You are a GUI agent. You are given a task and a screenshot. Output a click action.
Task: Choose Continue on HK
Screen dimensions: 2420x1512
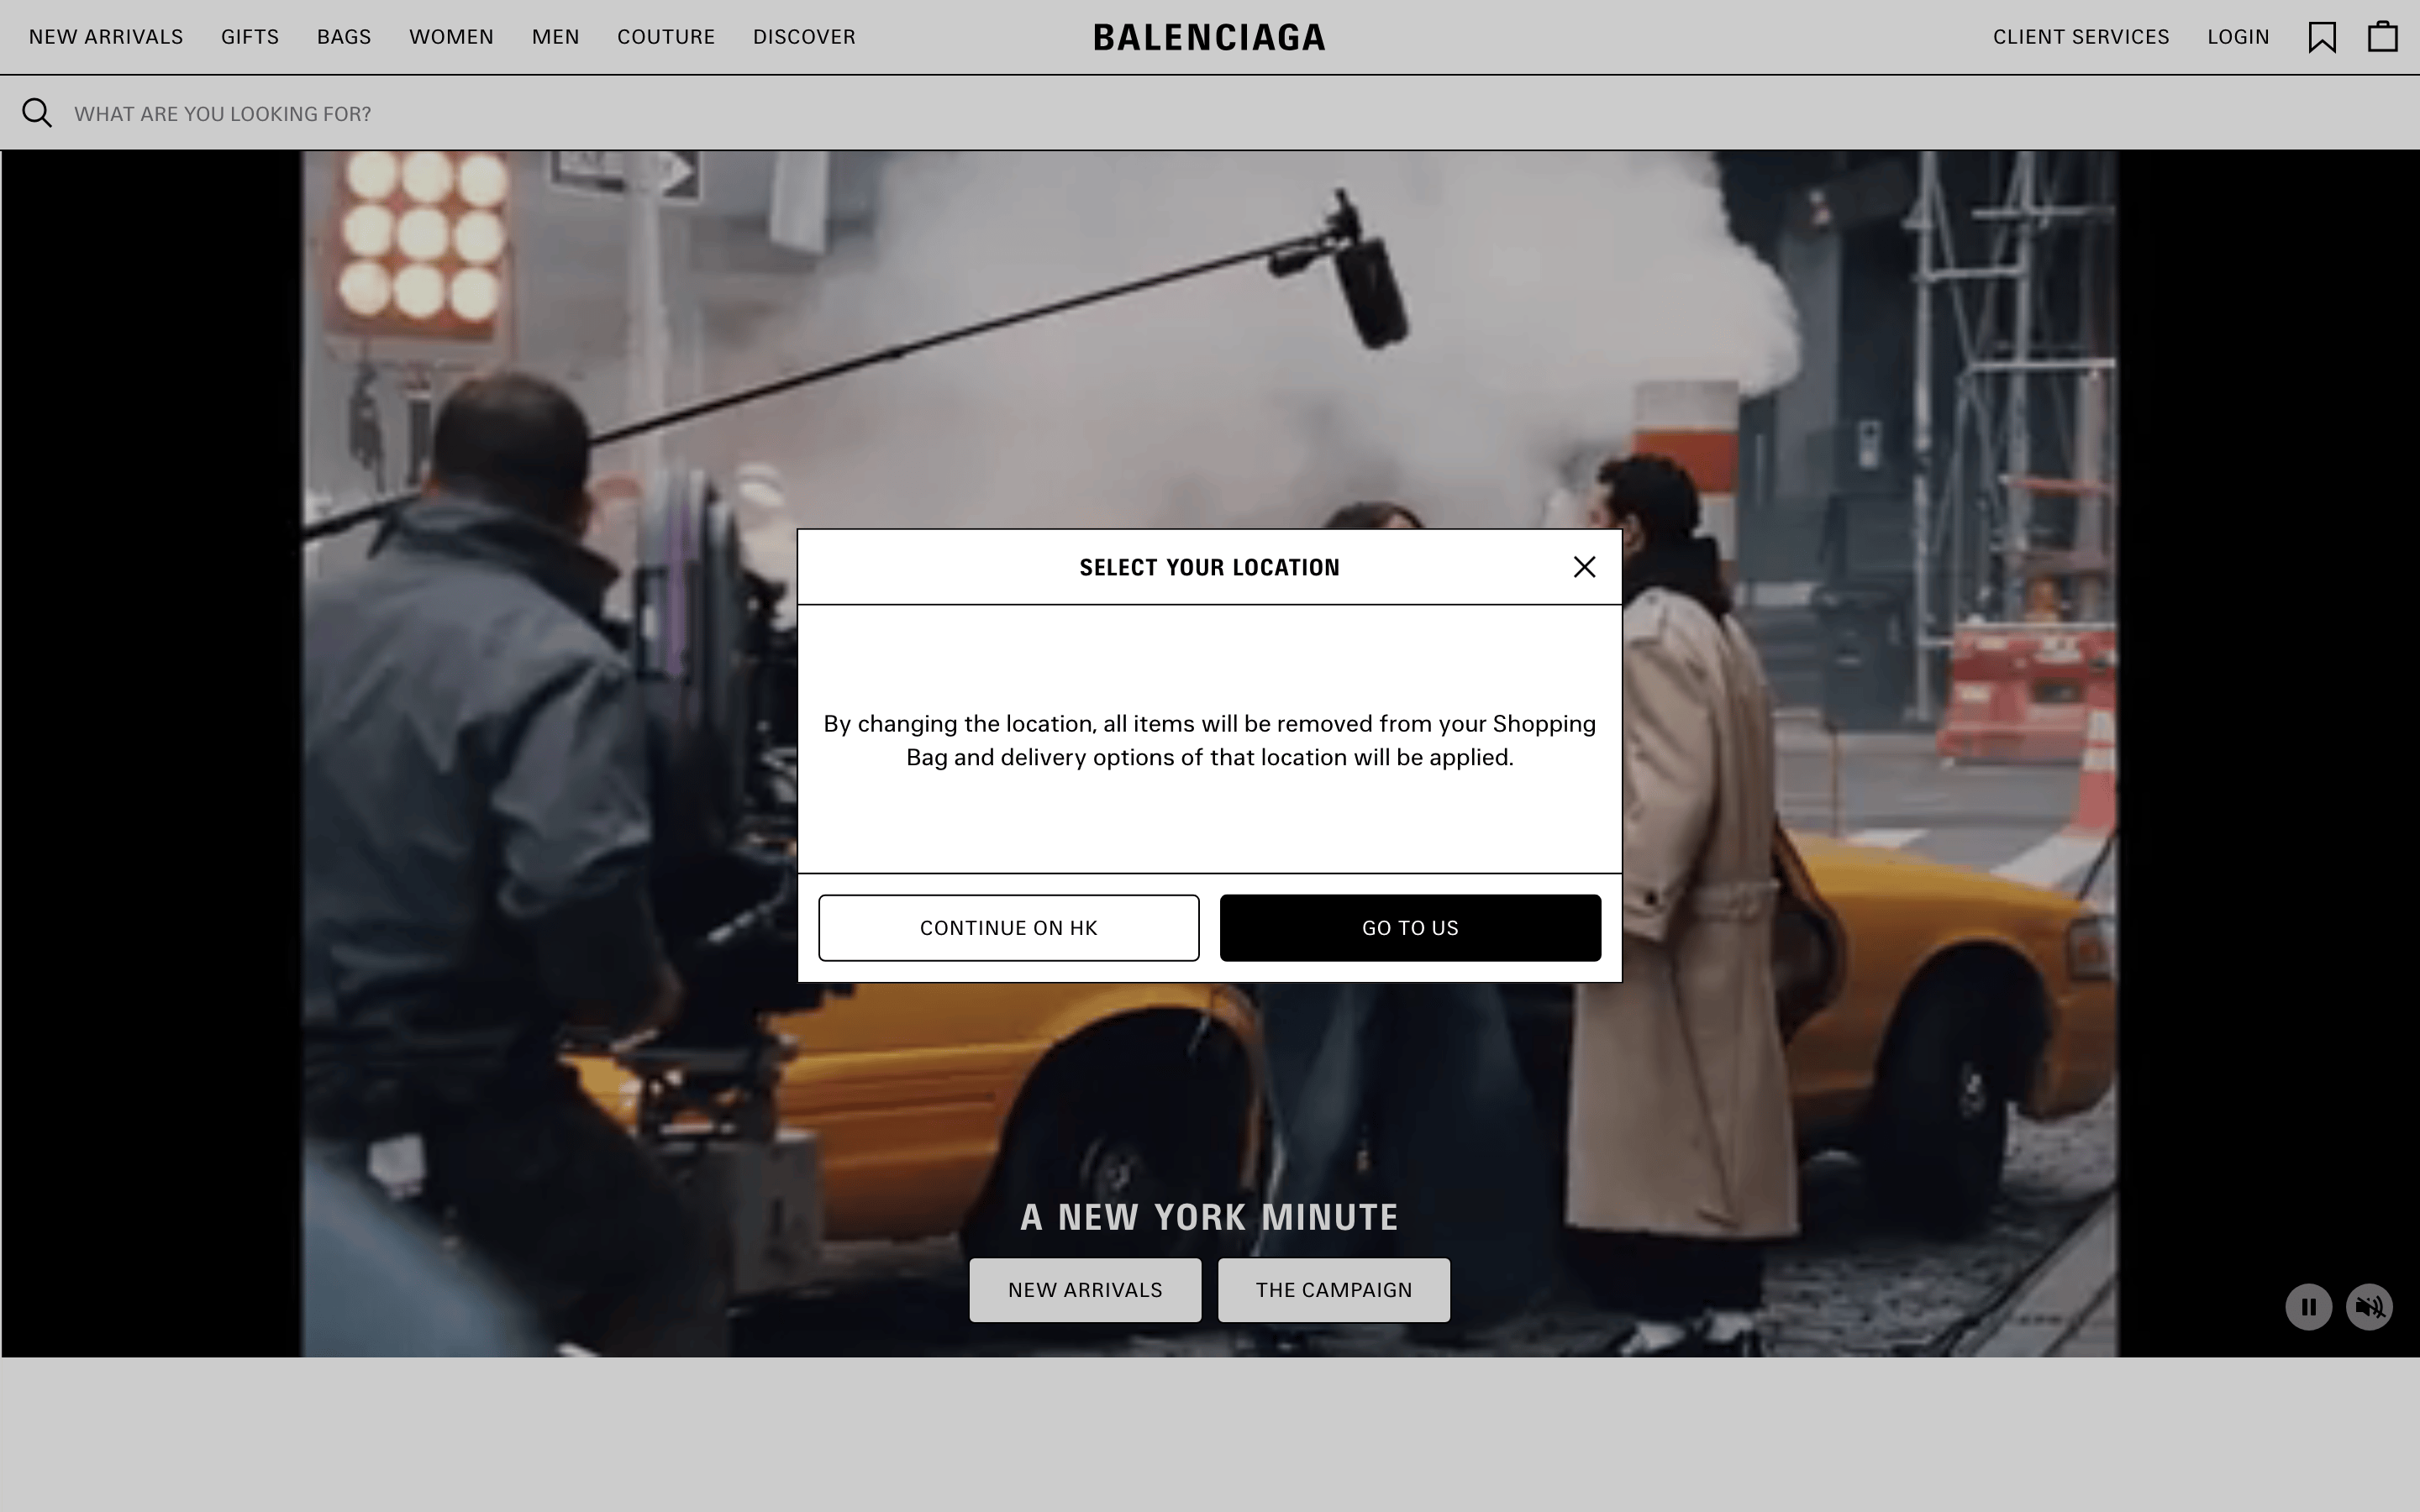coord(1008,928)
